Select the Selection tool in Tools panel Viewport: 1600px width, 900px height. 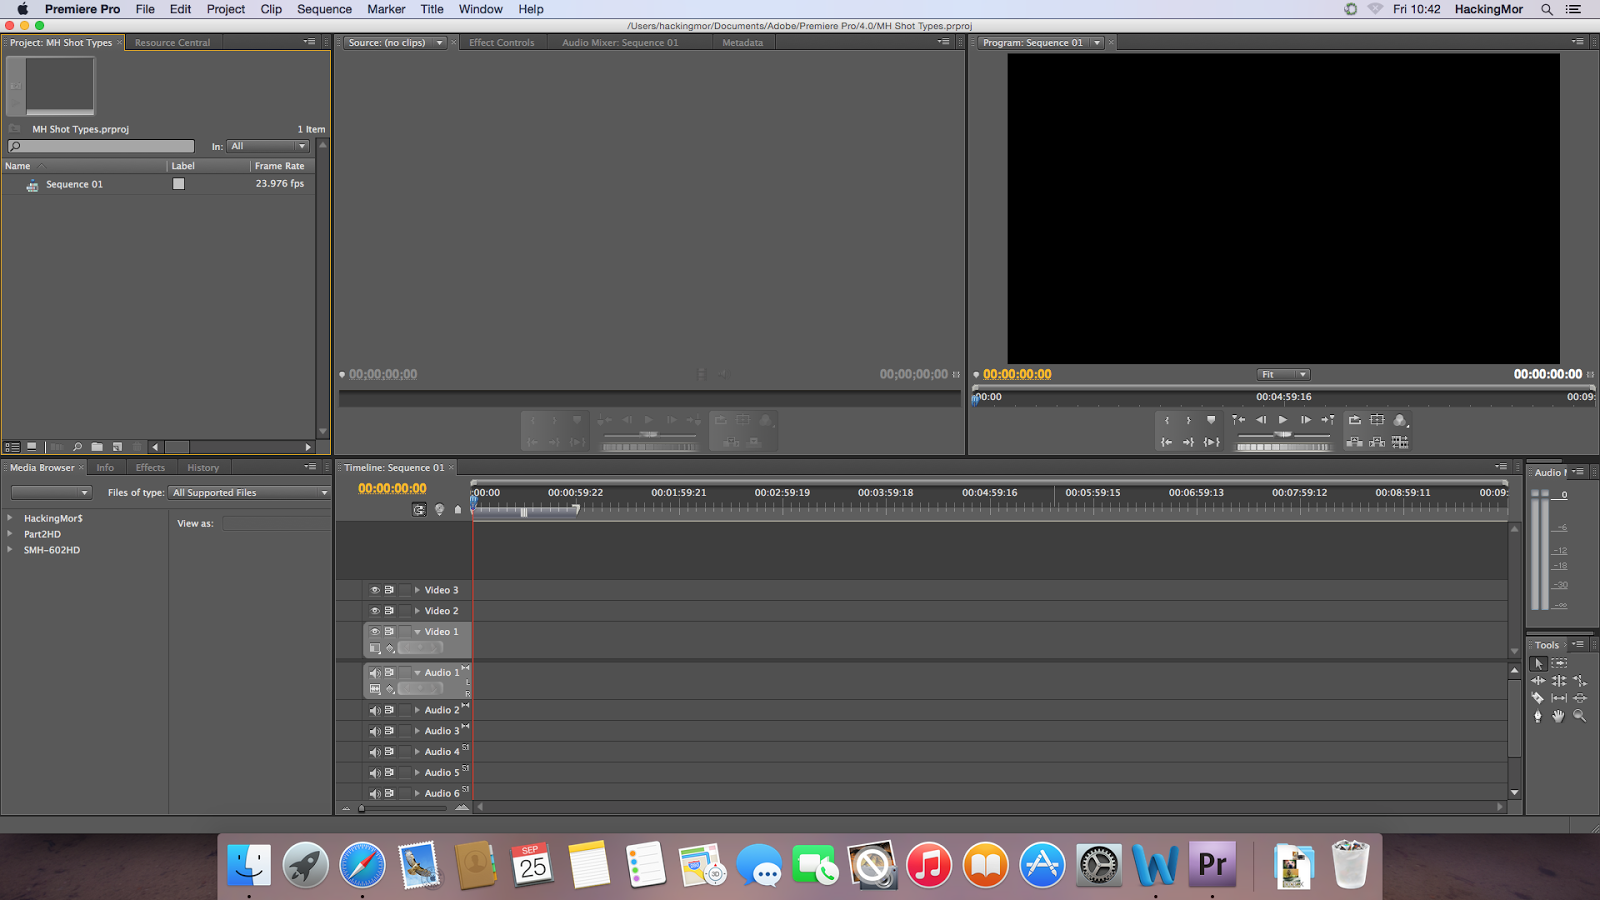click(x=1538, y=663)
